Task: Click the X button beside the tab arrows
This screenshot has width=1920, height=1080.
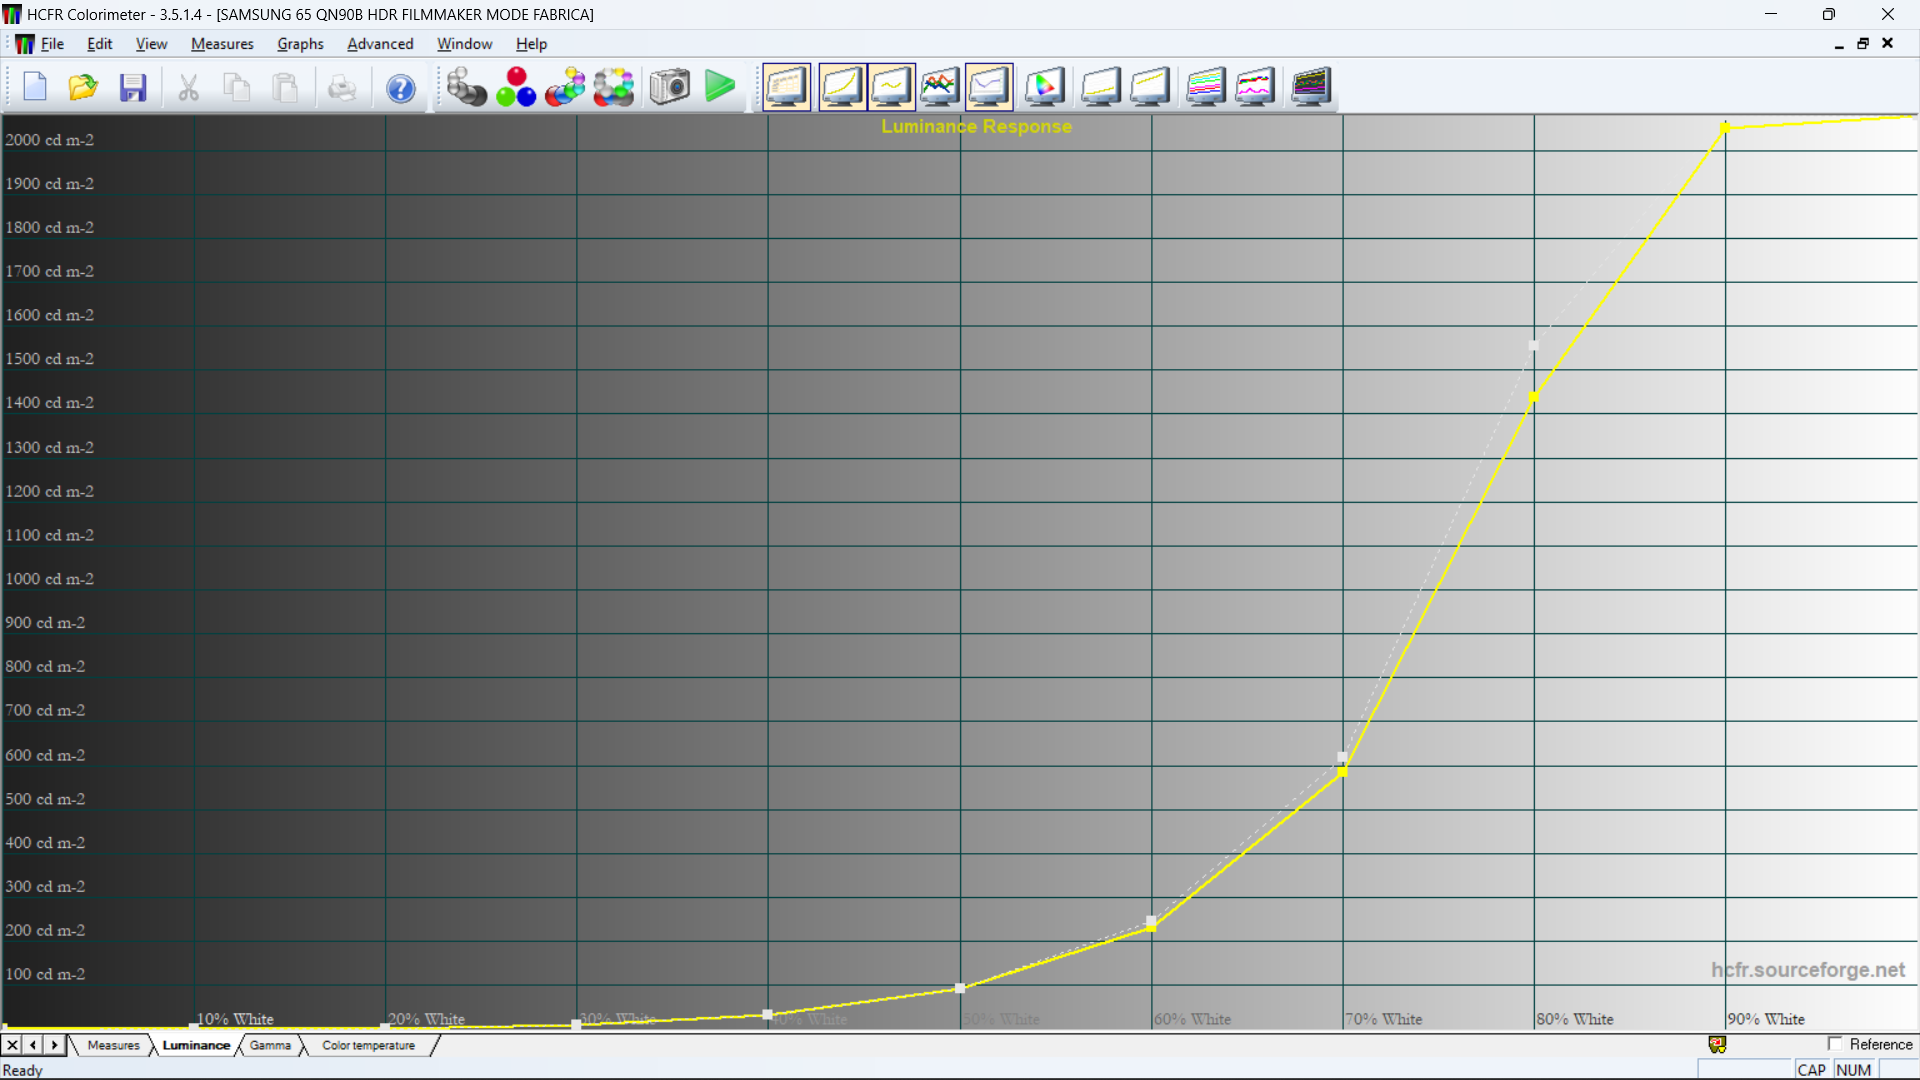Action: tap(12, 1045)
